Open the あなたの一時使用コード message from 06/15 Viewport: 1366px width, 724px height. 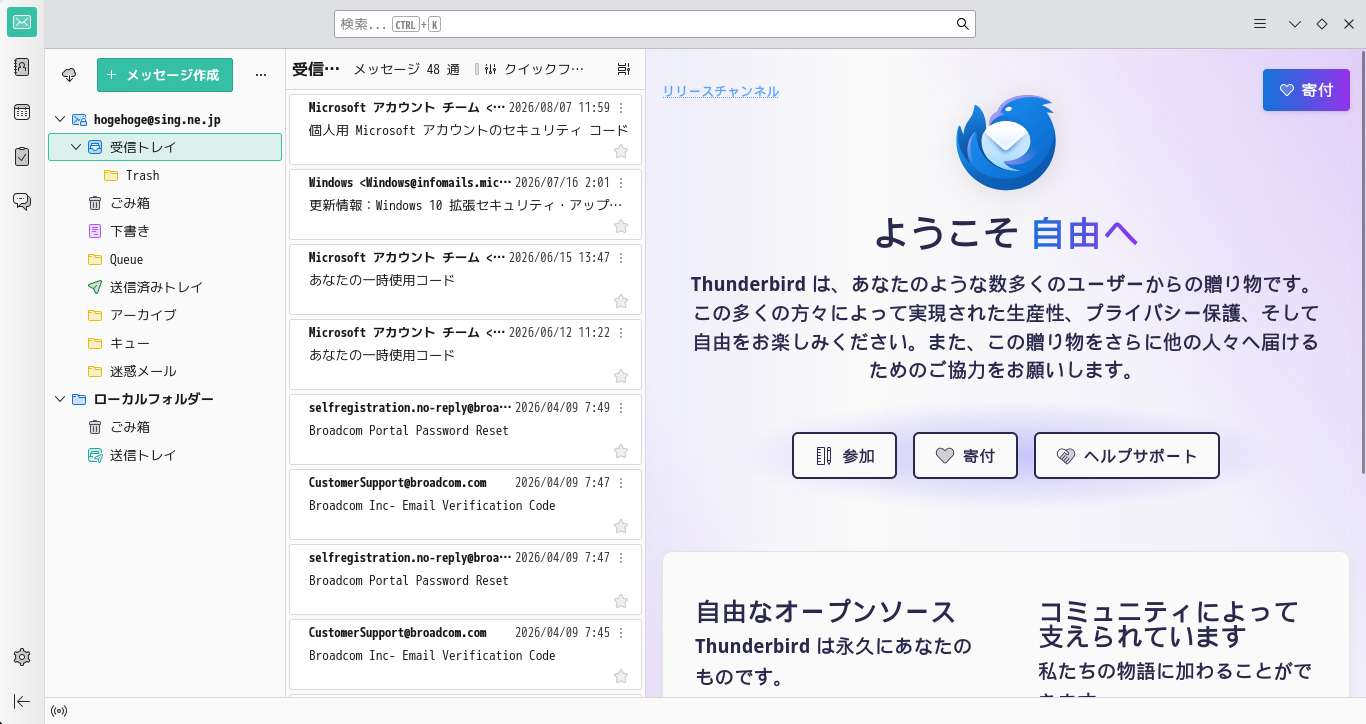(x=465, y=282)
